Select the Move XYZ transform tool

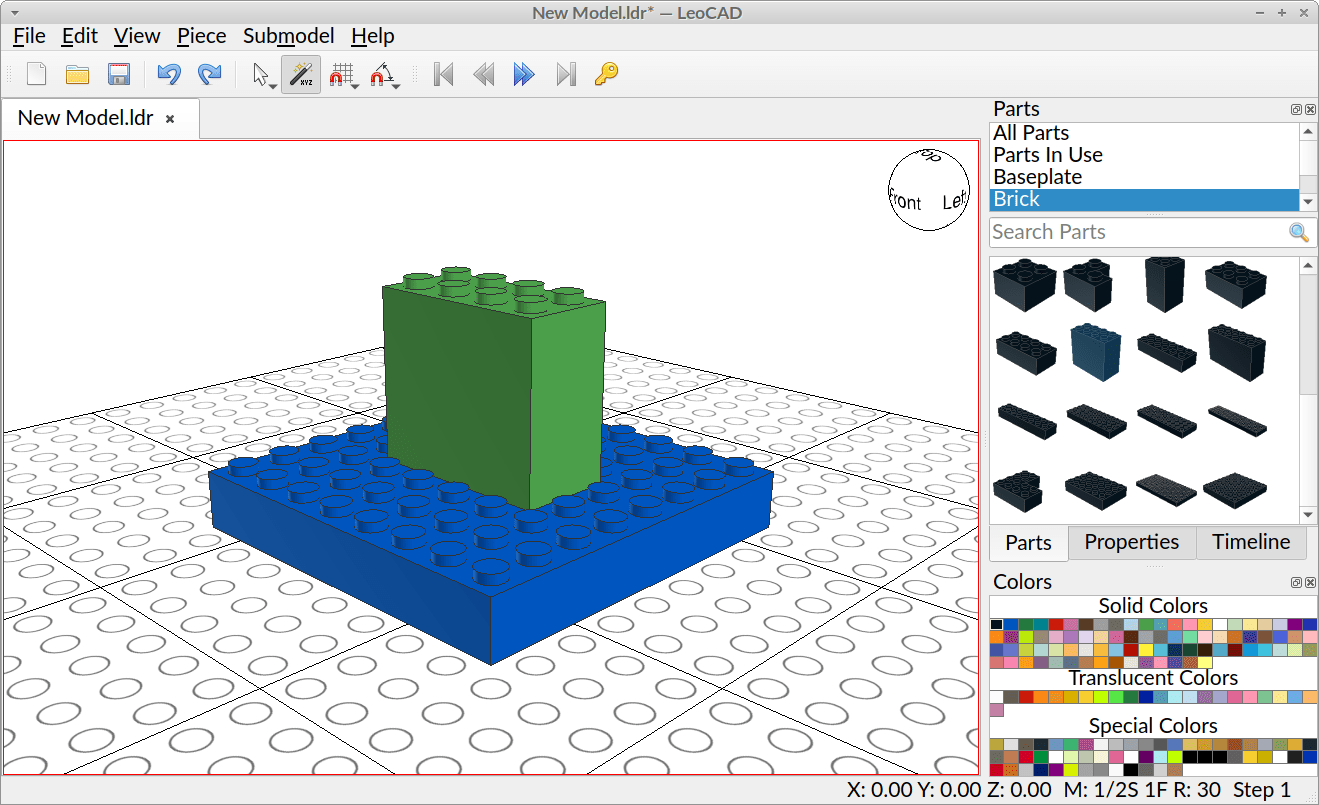[x=301, y=73]
